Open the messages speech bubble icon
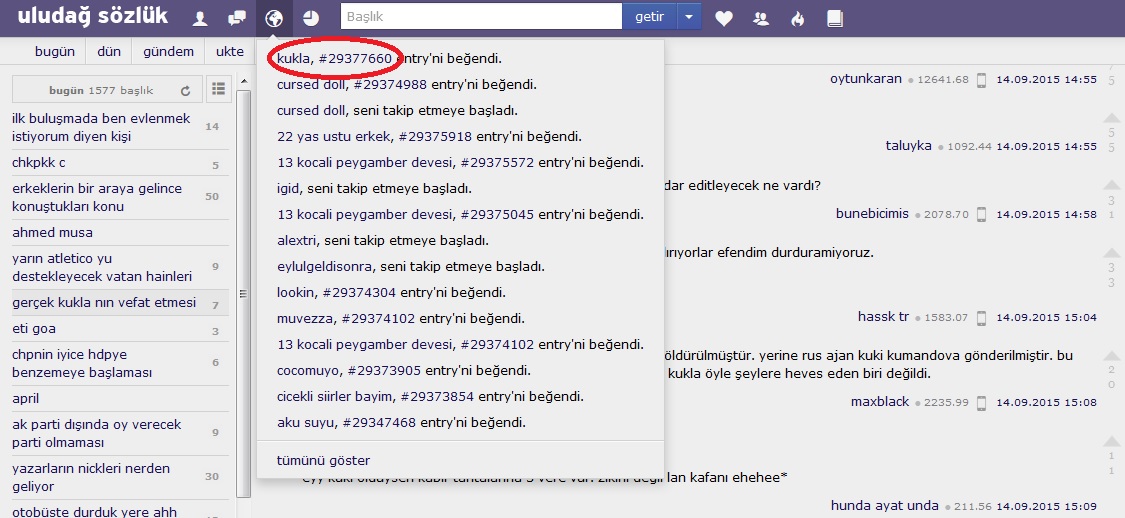 pos(237,19)
